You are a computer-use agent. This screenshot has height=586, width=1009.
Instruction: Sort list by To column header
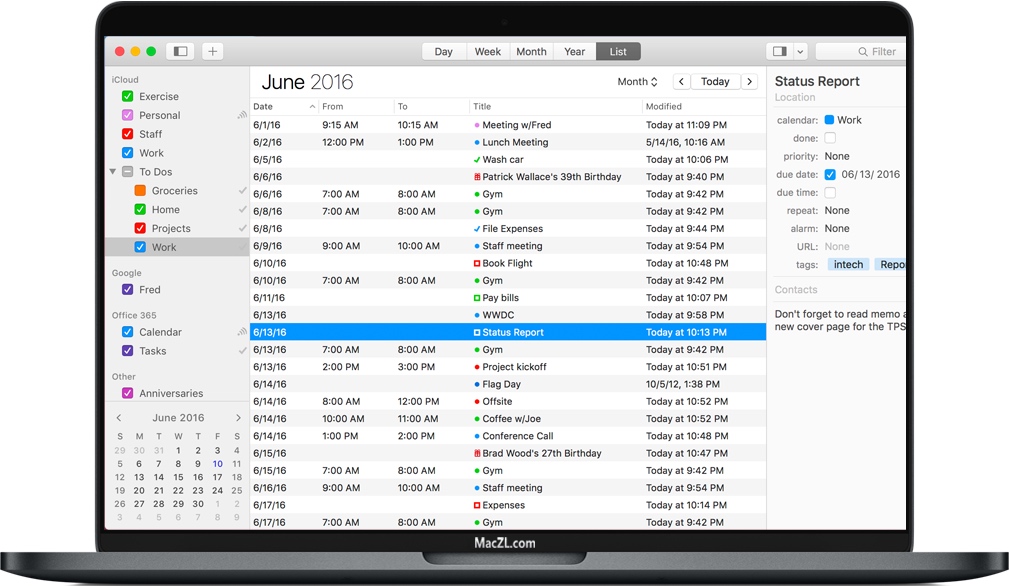(432, 106)
